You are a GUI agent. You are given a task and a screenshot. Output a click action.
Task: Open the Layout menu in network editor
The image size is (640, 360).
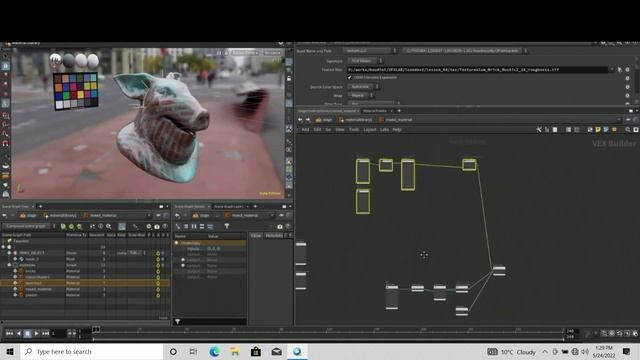[369, 129]
